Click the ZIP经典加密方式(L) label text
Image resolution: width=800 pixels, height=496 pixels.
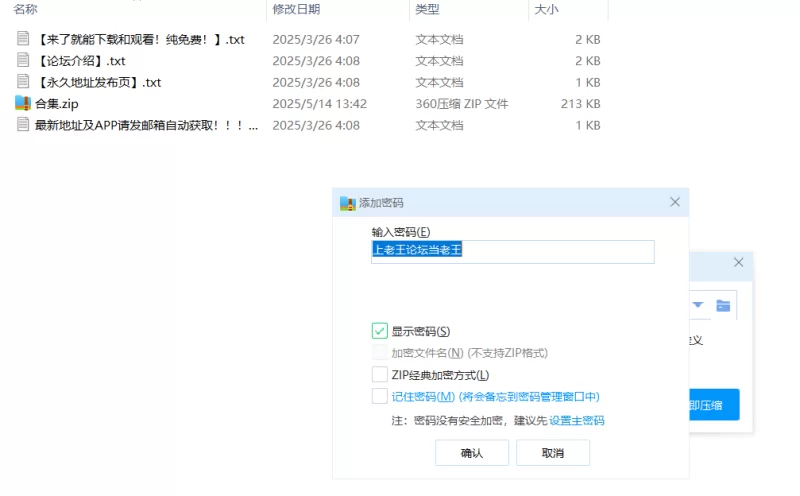click(x=440, y=375)
